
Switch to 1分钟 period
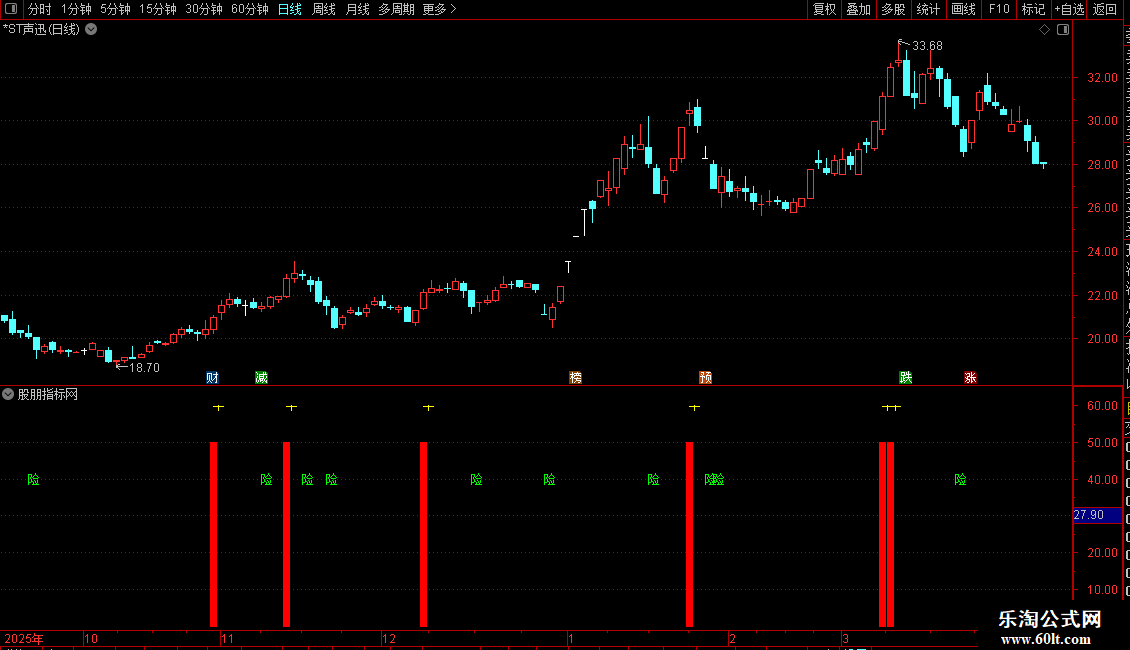(76, 9)
